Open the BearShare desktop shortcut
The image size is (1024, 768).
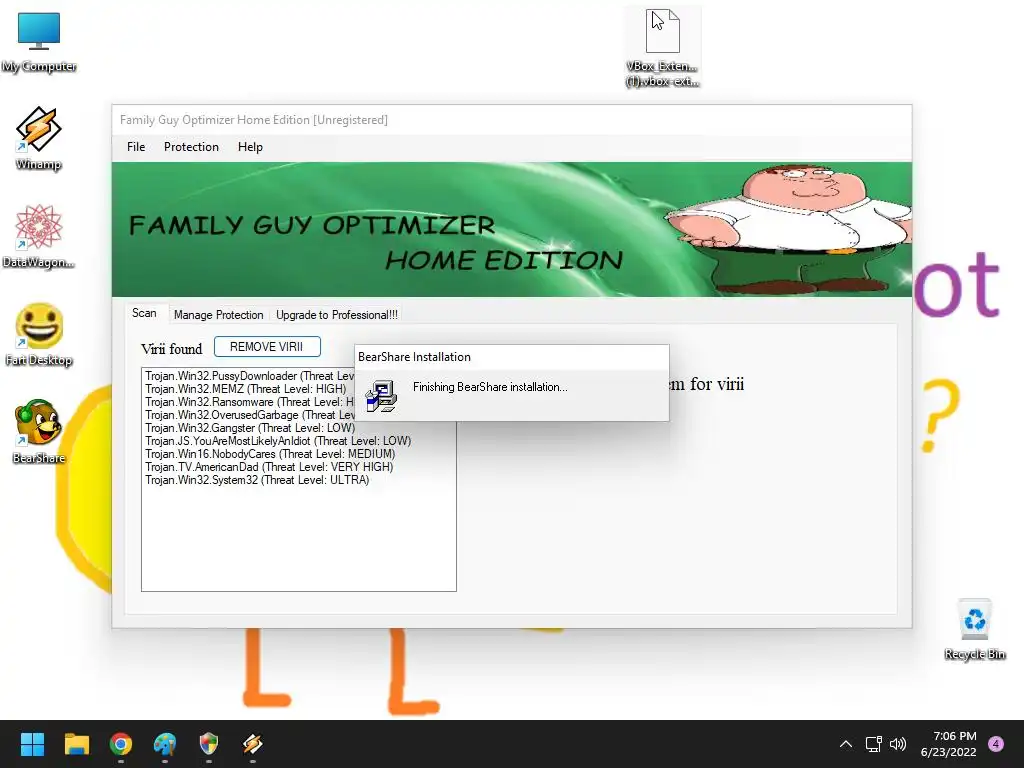click(39, 432)
